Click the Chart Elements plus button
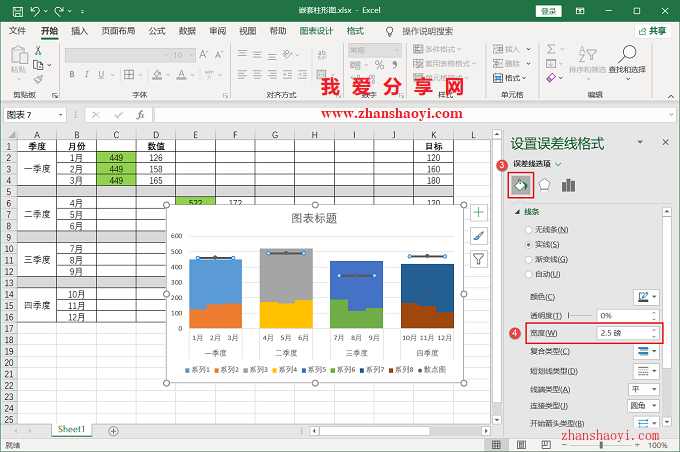The width and height of the screenshot is (680, 452). click(478, 212)
